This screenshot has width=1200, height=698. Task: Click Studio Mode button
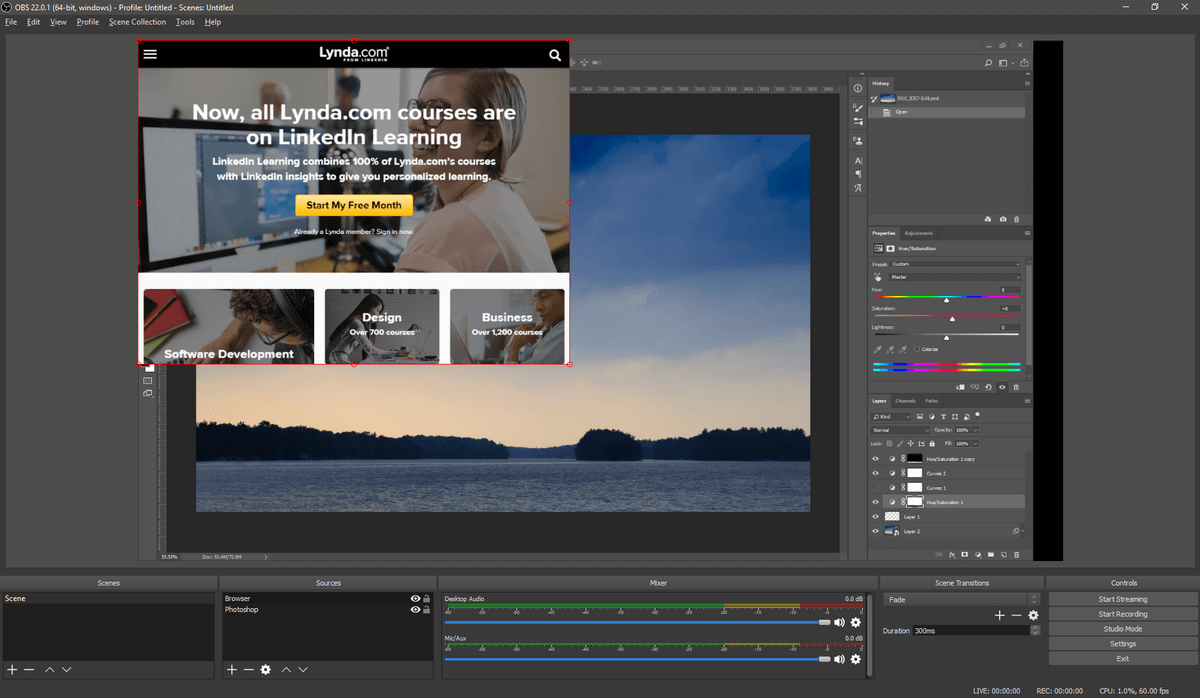[x=1123, y=629]
